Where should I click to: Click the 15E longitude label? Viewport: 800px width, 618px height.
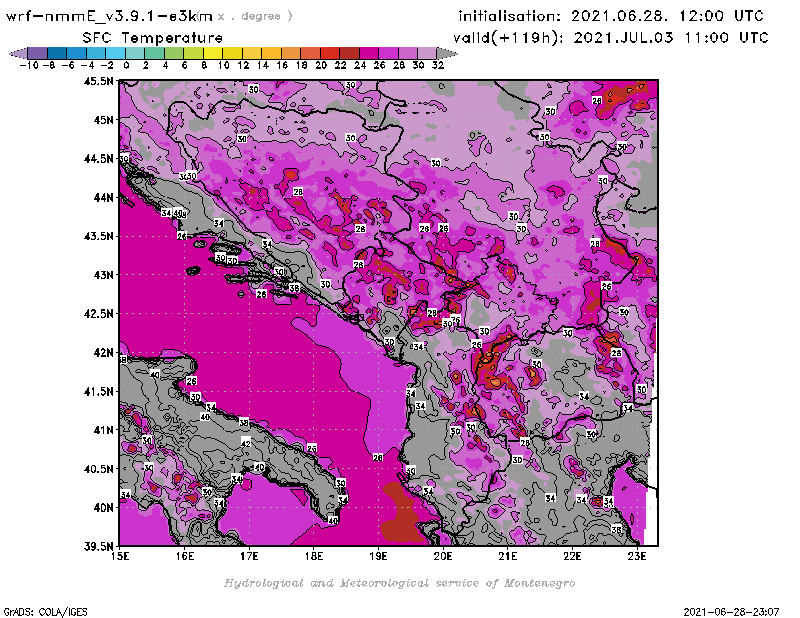coord(120,556)
